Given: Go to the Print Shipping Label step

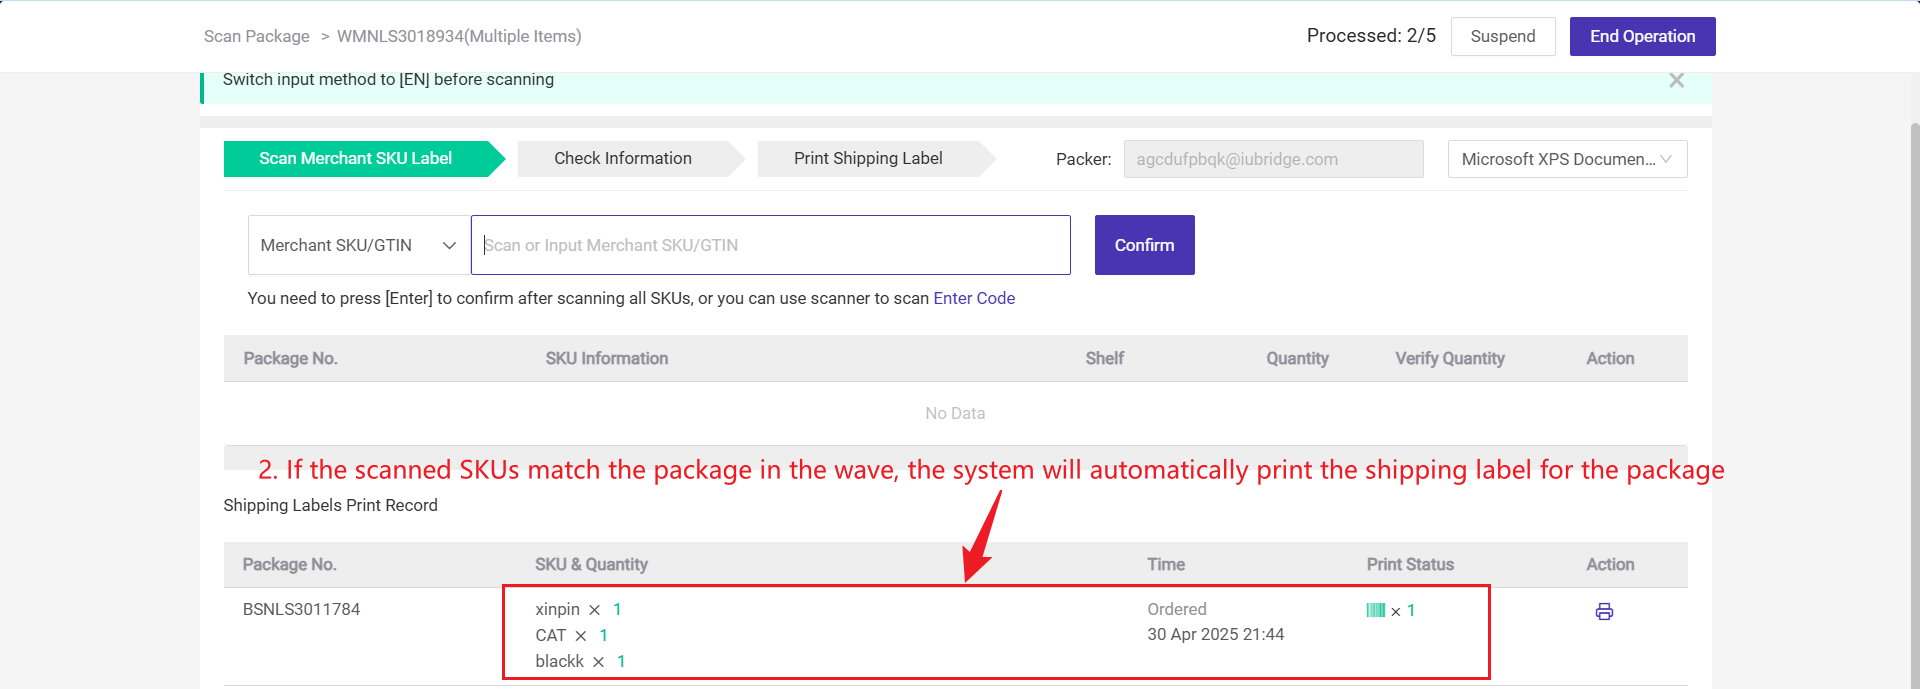Looking at the screenshot, I should pos(867,159).
